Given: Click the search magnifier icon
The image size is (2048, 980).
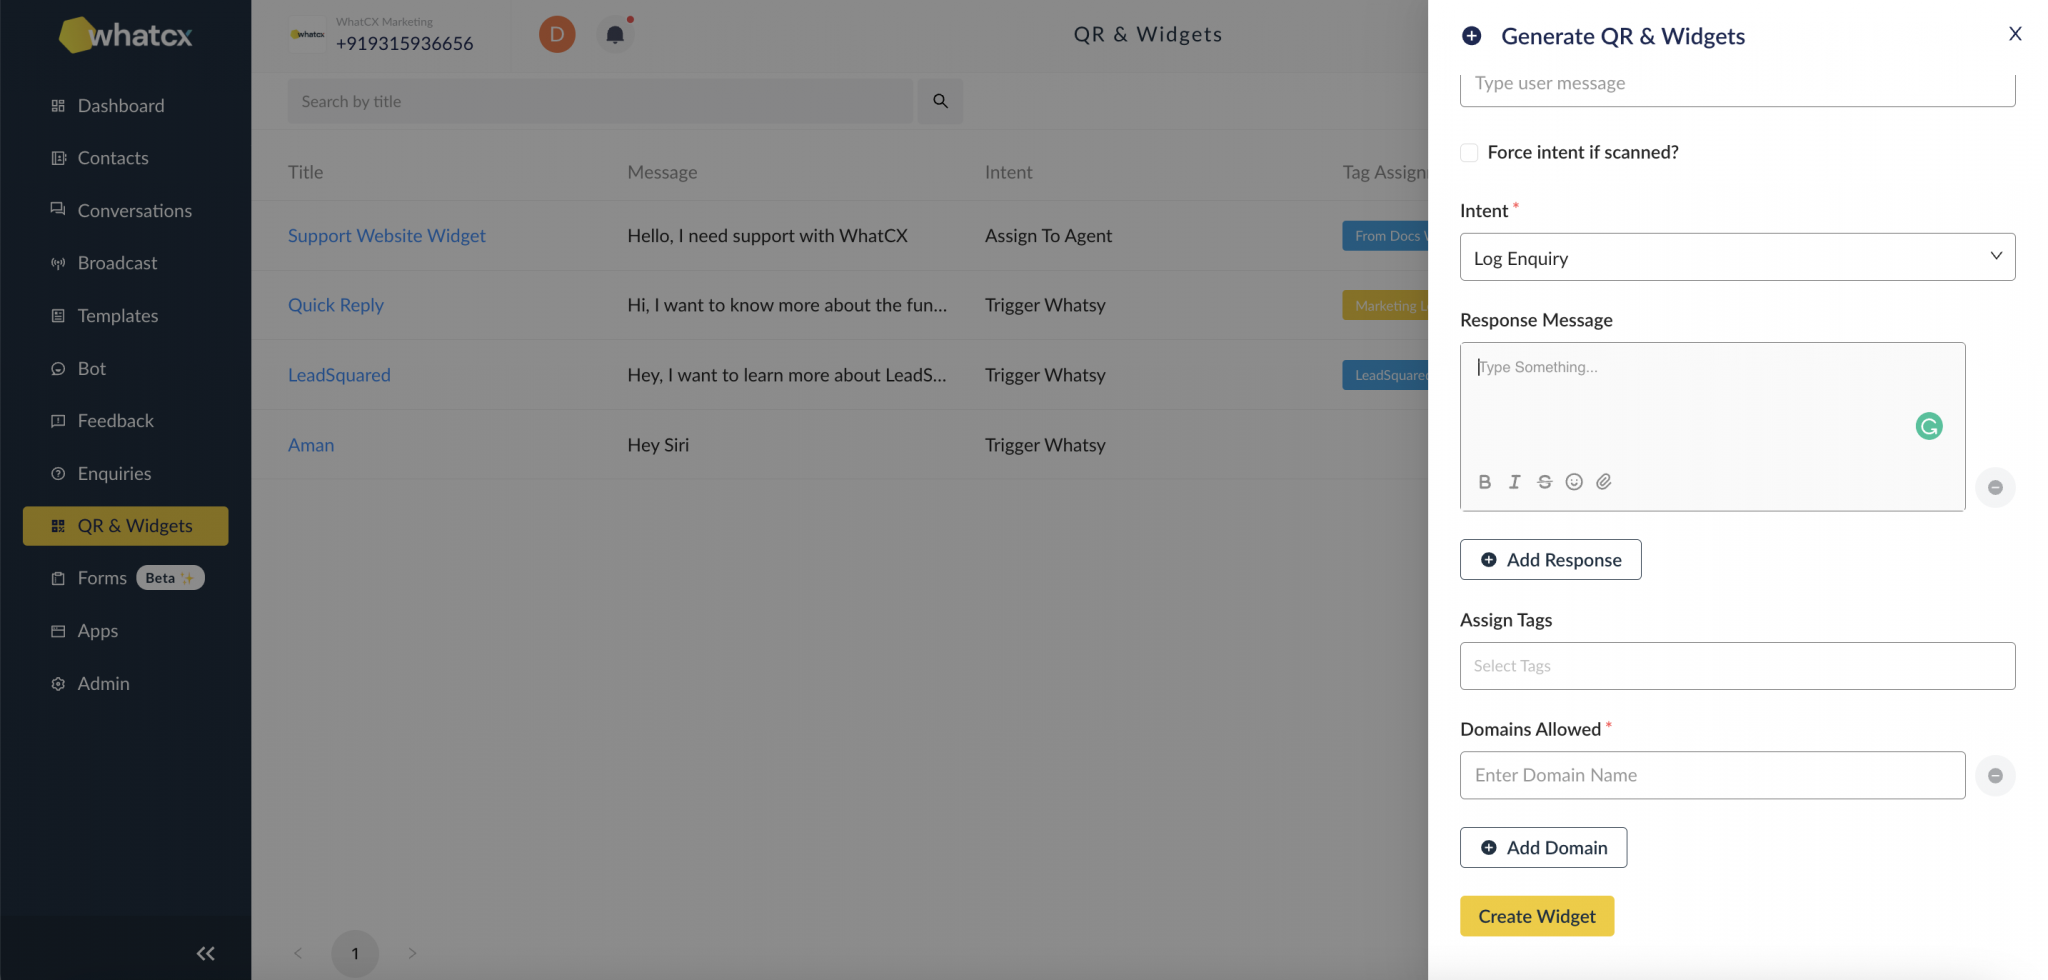Looking at the screenshot, I should [x=938, y=100].
